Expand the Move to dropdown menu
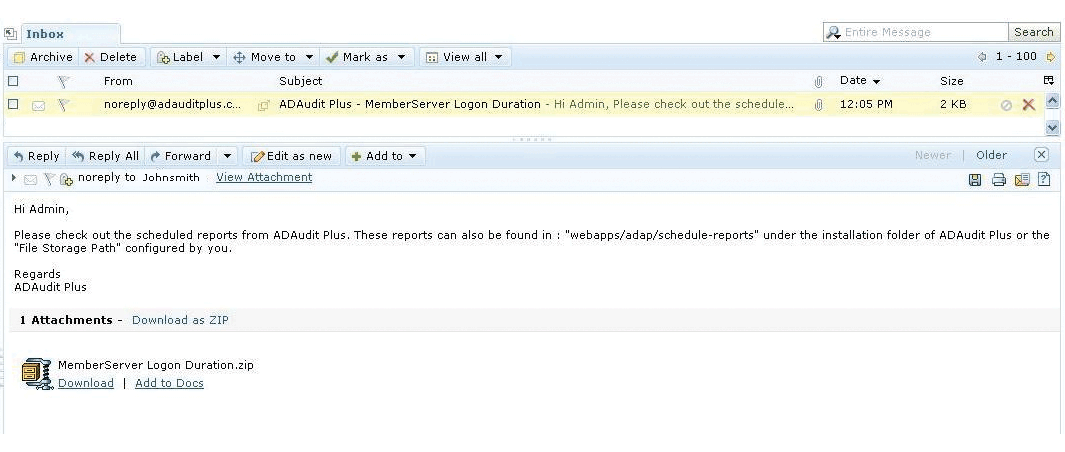This screenshot has height=452, width=1065. [273, 57]
